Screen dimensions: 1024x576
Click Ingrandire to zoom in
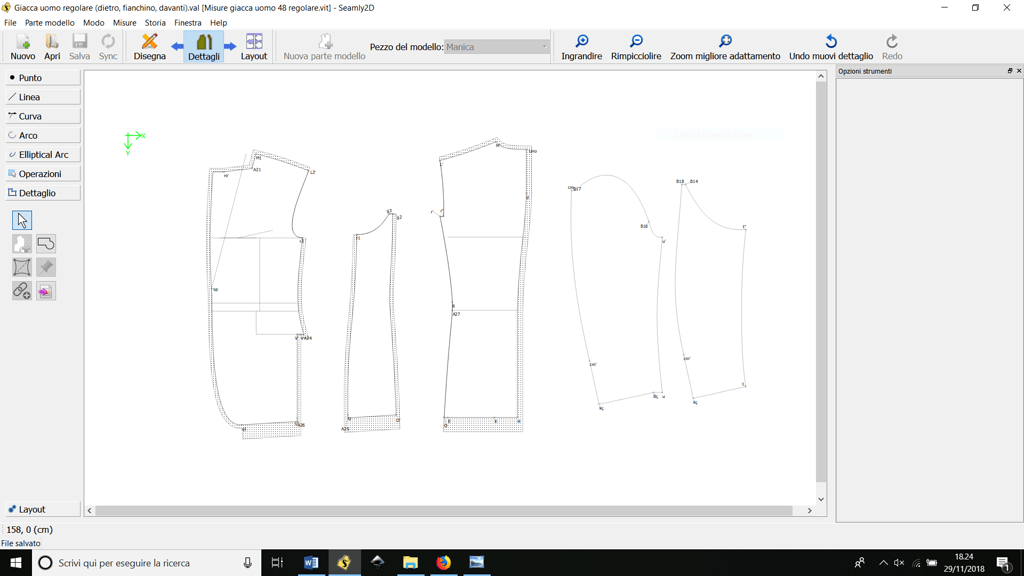(583, 44)
